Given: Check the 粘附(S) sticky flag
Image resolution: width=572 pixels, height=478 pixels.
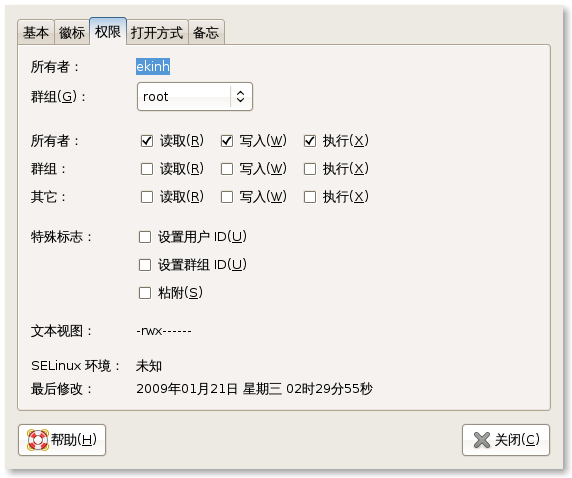Looking at the screenshot, I should (145, 293).
